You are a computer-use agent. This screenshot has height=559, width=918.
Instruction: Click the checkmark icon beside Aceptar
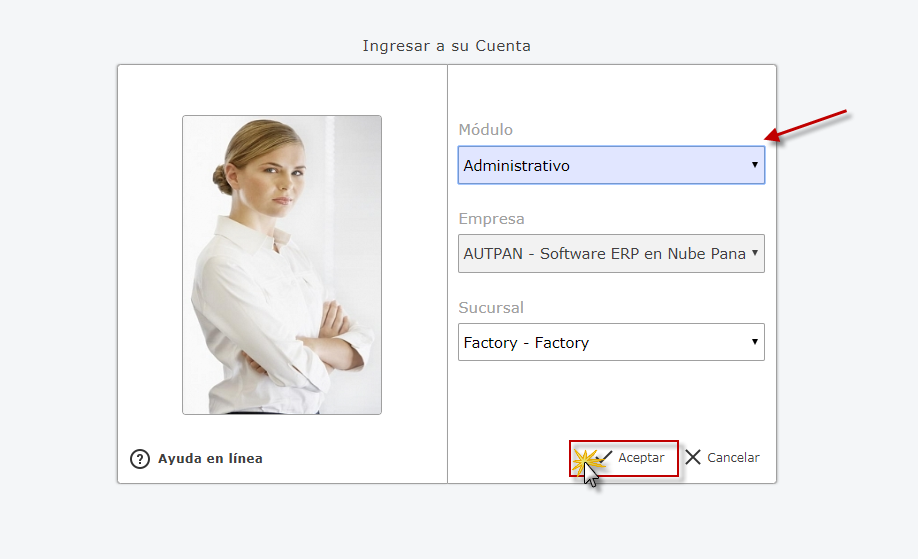click(x=605, y=457)
